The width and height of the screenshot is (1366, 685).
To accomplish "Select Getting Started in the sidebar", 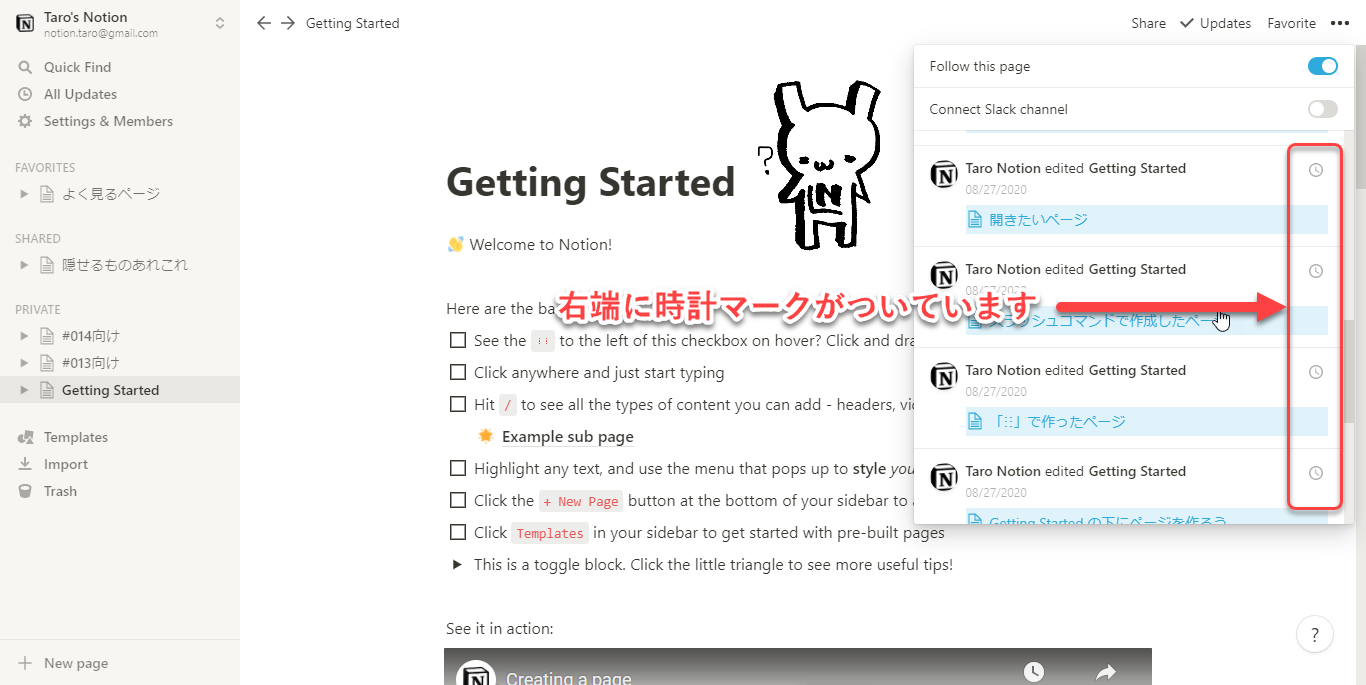I will 120,390.
